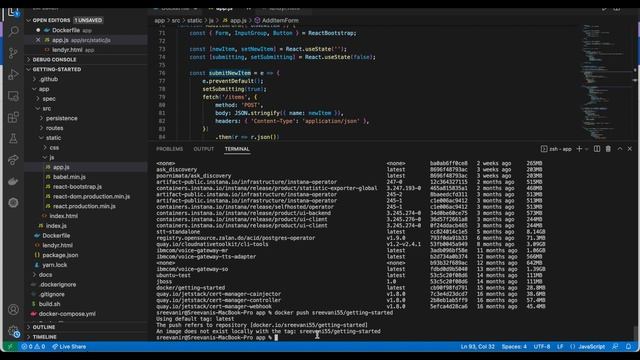The width and height of the screenshot is (640, 360).
Task: Change end of line sequence LF
Action: pyautogui.click(x=560, y=347)
